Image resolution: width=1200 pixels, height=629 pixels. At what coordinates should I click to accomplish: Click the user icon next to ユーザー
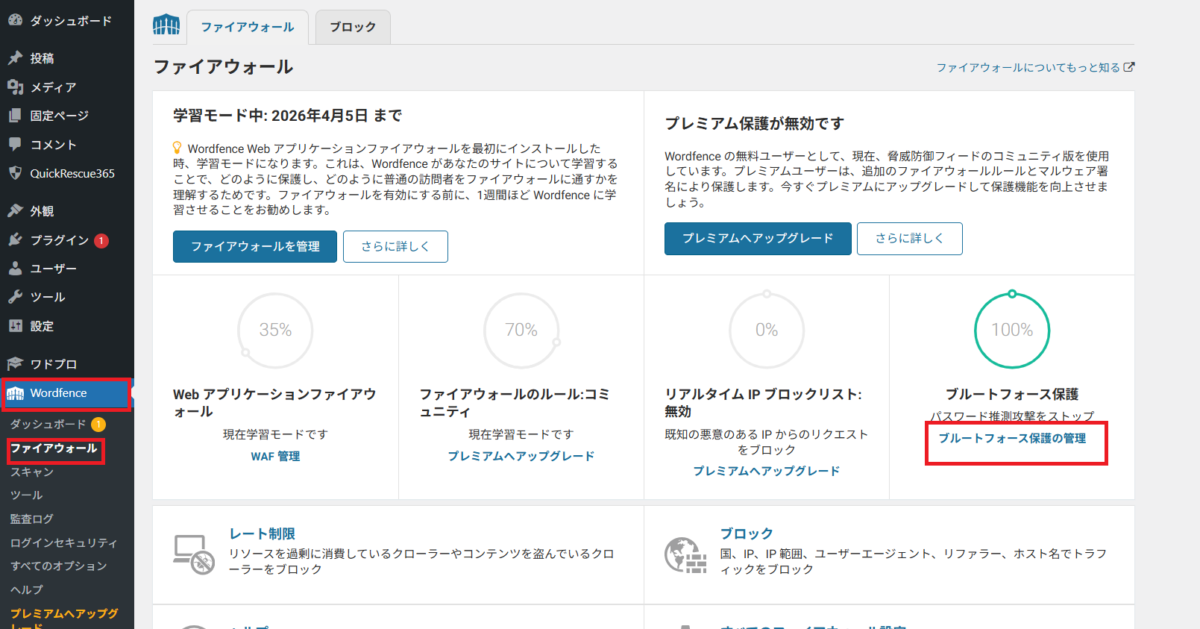coord(15,268)
